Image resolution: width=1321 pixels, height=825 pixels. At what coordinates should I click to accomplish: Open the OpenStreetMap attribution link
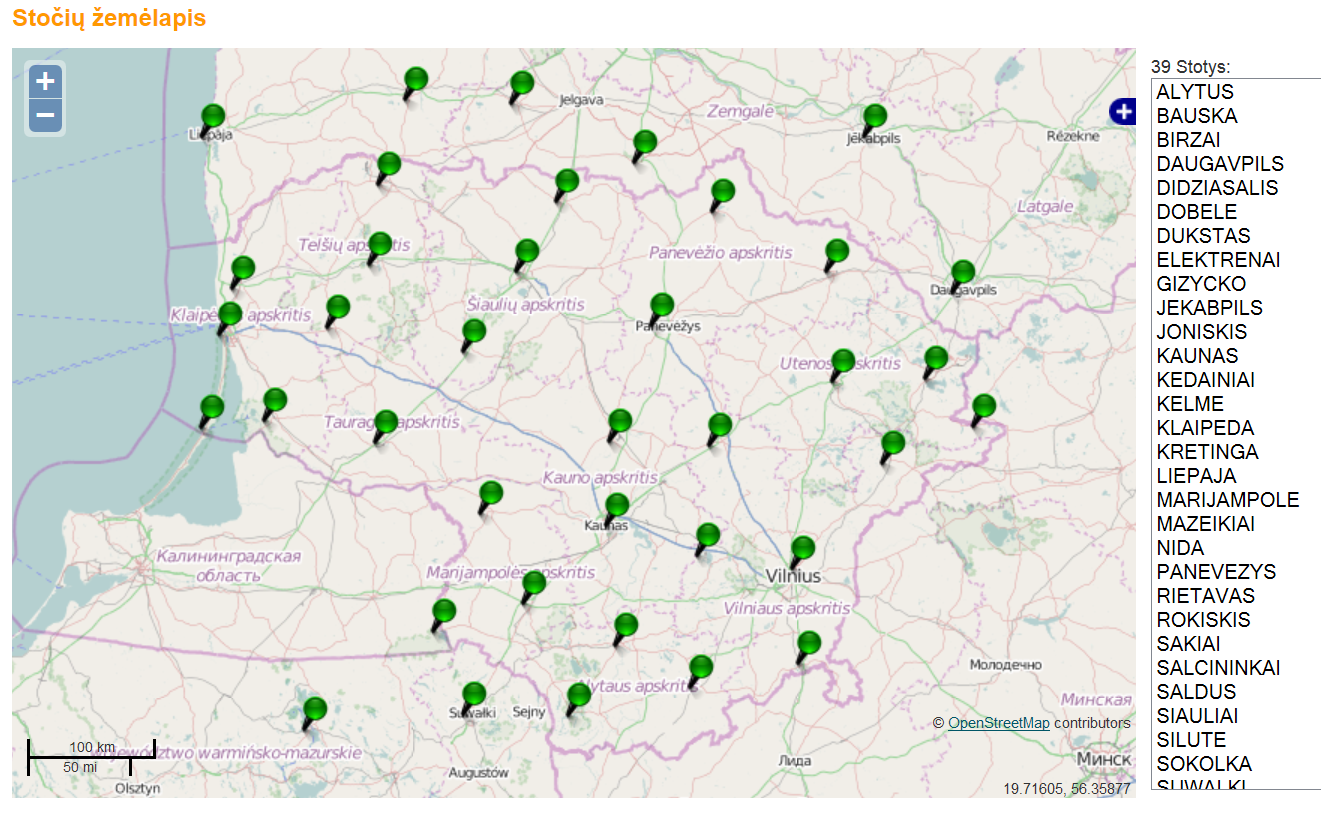click(x=999, y=723)
